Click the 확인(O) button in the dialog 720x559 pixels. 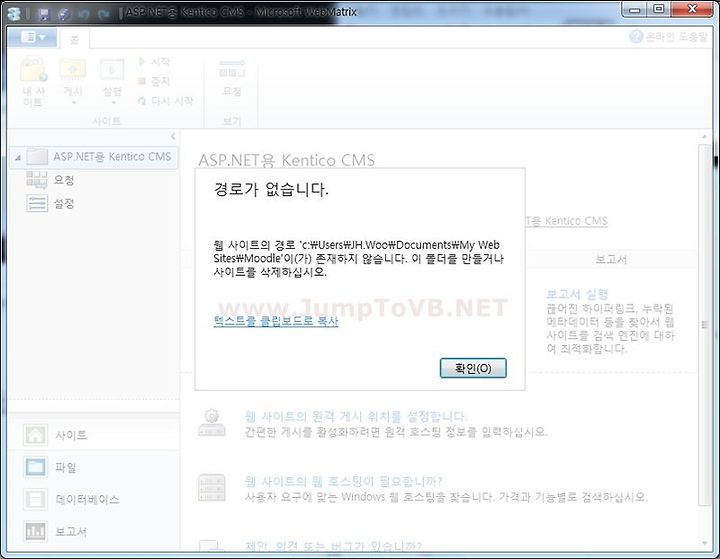pos(473,368)
